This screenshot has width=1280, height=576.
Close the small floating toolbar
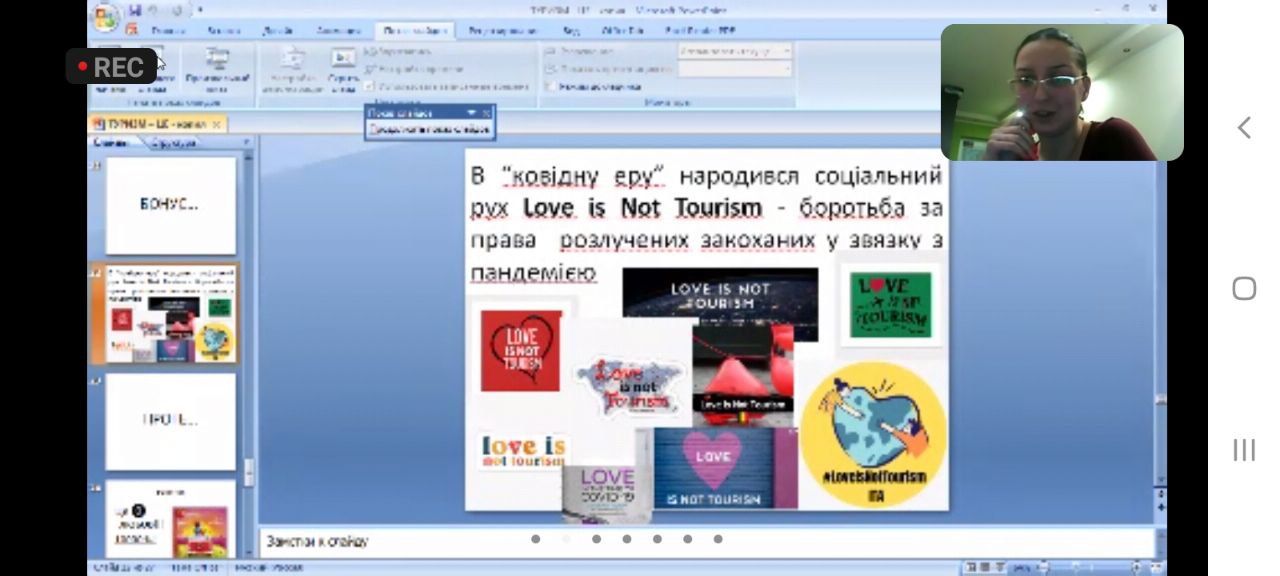pyautogui.click(x=487, y=113)
